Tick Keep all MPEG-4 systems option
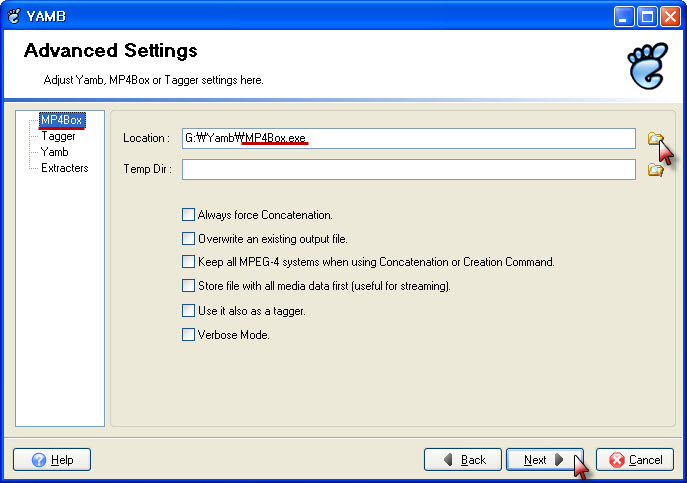Image resolution: width=687 pixels, height=483 pixels. (188, 262)
